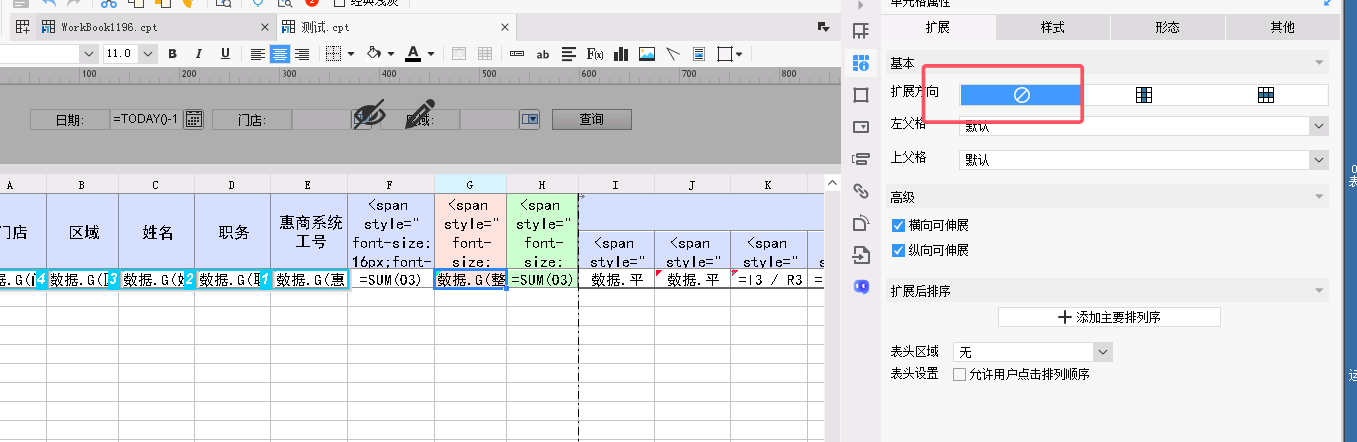Insert a formula using the F(x) icon
This screenshot has width=1357, height=442.
595,54
